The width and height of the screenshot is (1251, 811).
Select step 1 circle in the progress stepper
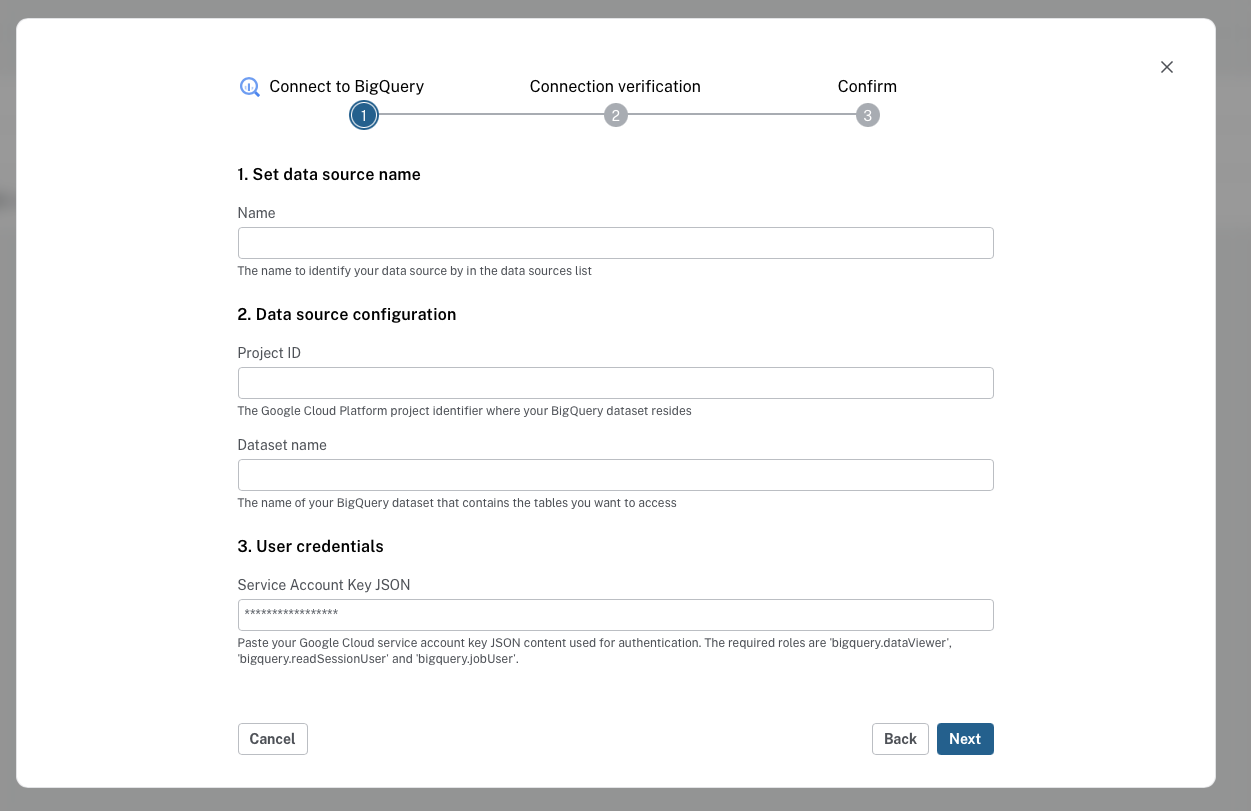click(364, 116)
